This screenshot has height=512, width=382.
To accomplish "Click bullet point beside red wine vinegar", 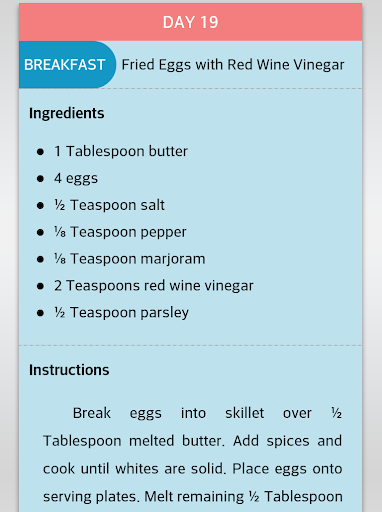I will pyautogui.click(x=40, y=286).
